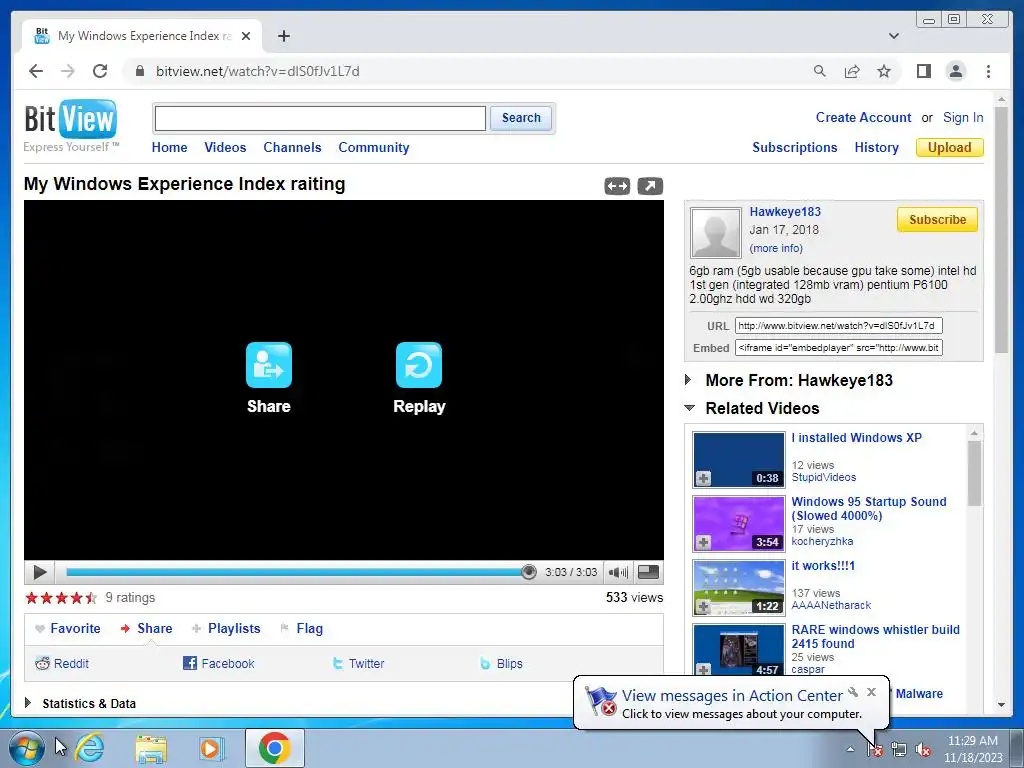Viewport: 1024px width, 768px height.
Task: Click the video progress slider handle
Action: click(529, 572)
